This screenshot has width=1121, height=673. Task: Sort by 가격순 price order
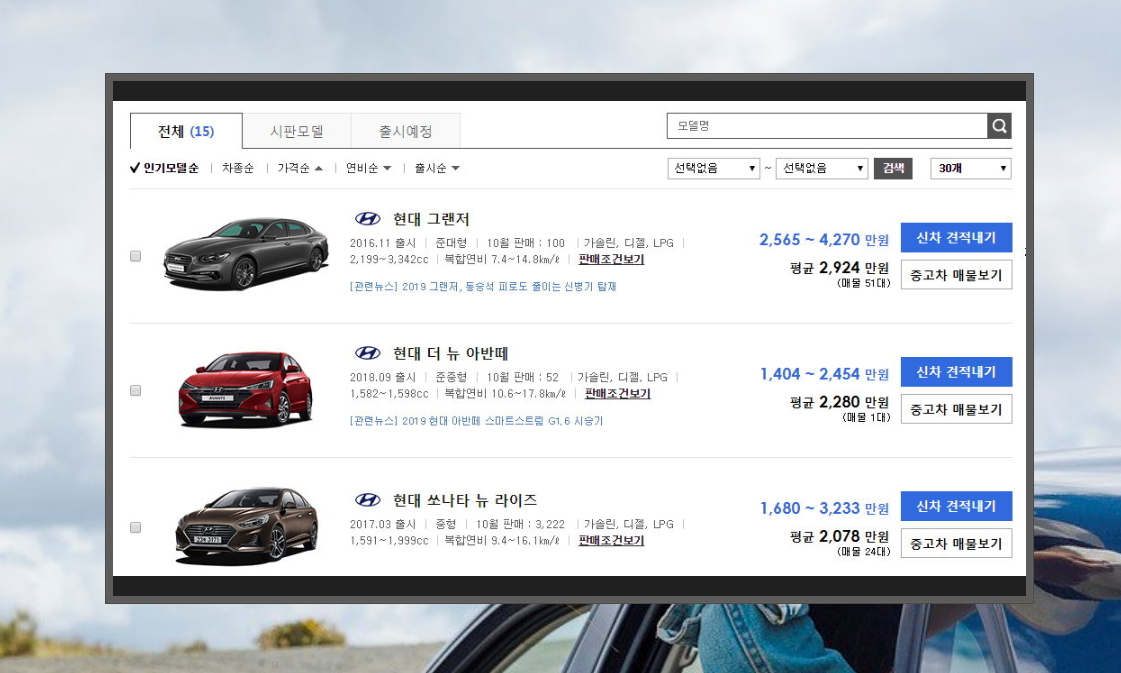tap(300, 168)
